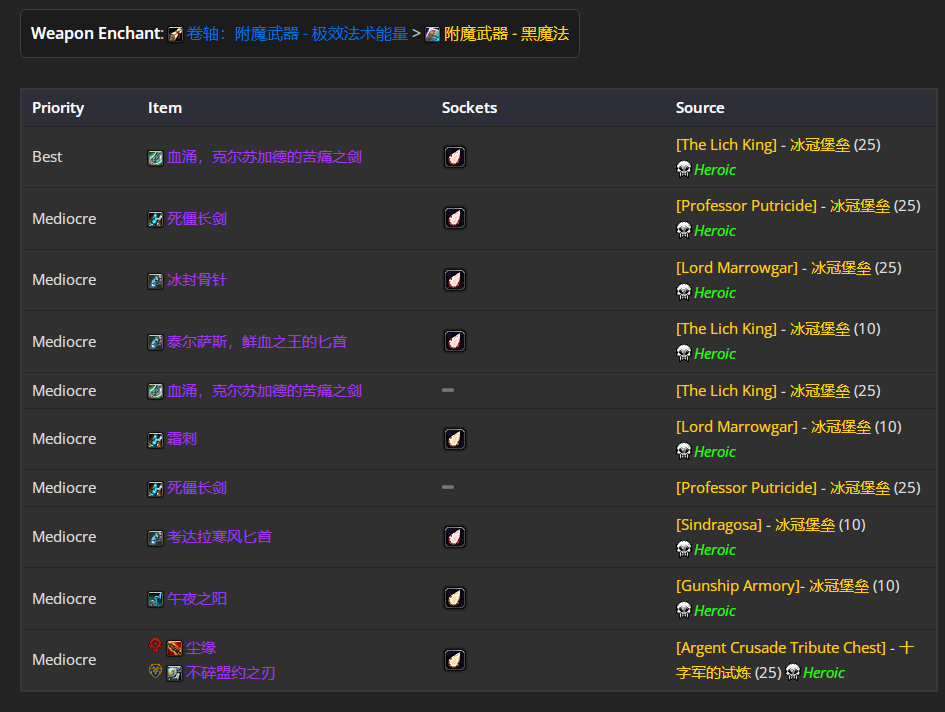
Task: Open the 附魔武器 - 黑魔法 enchant link
Action: [506, 34]
